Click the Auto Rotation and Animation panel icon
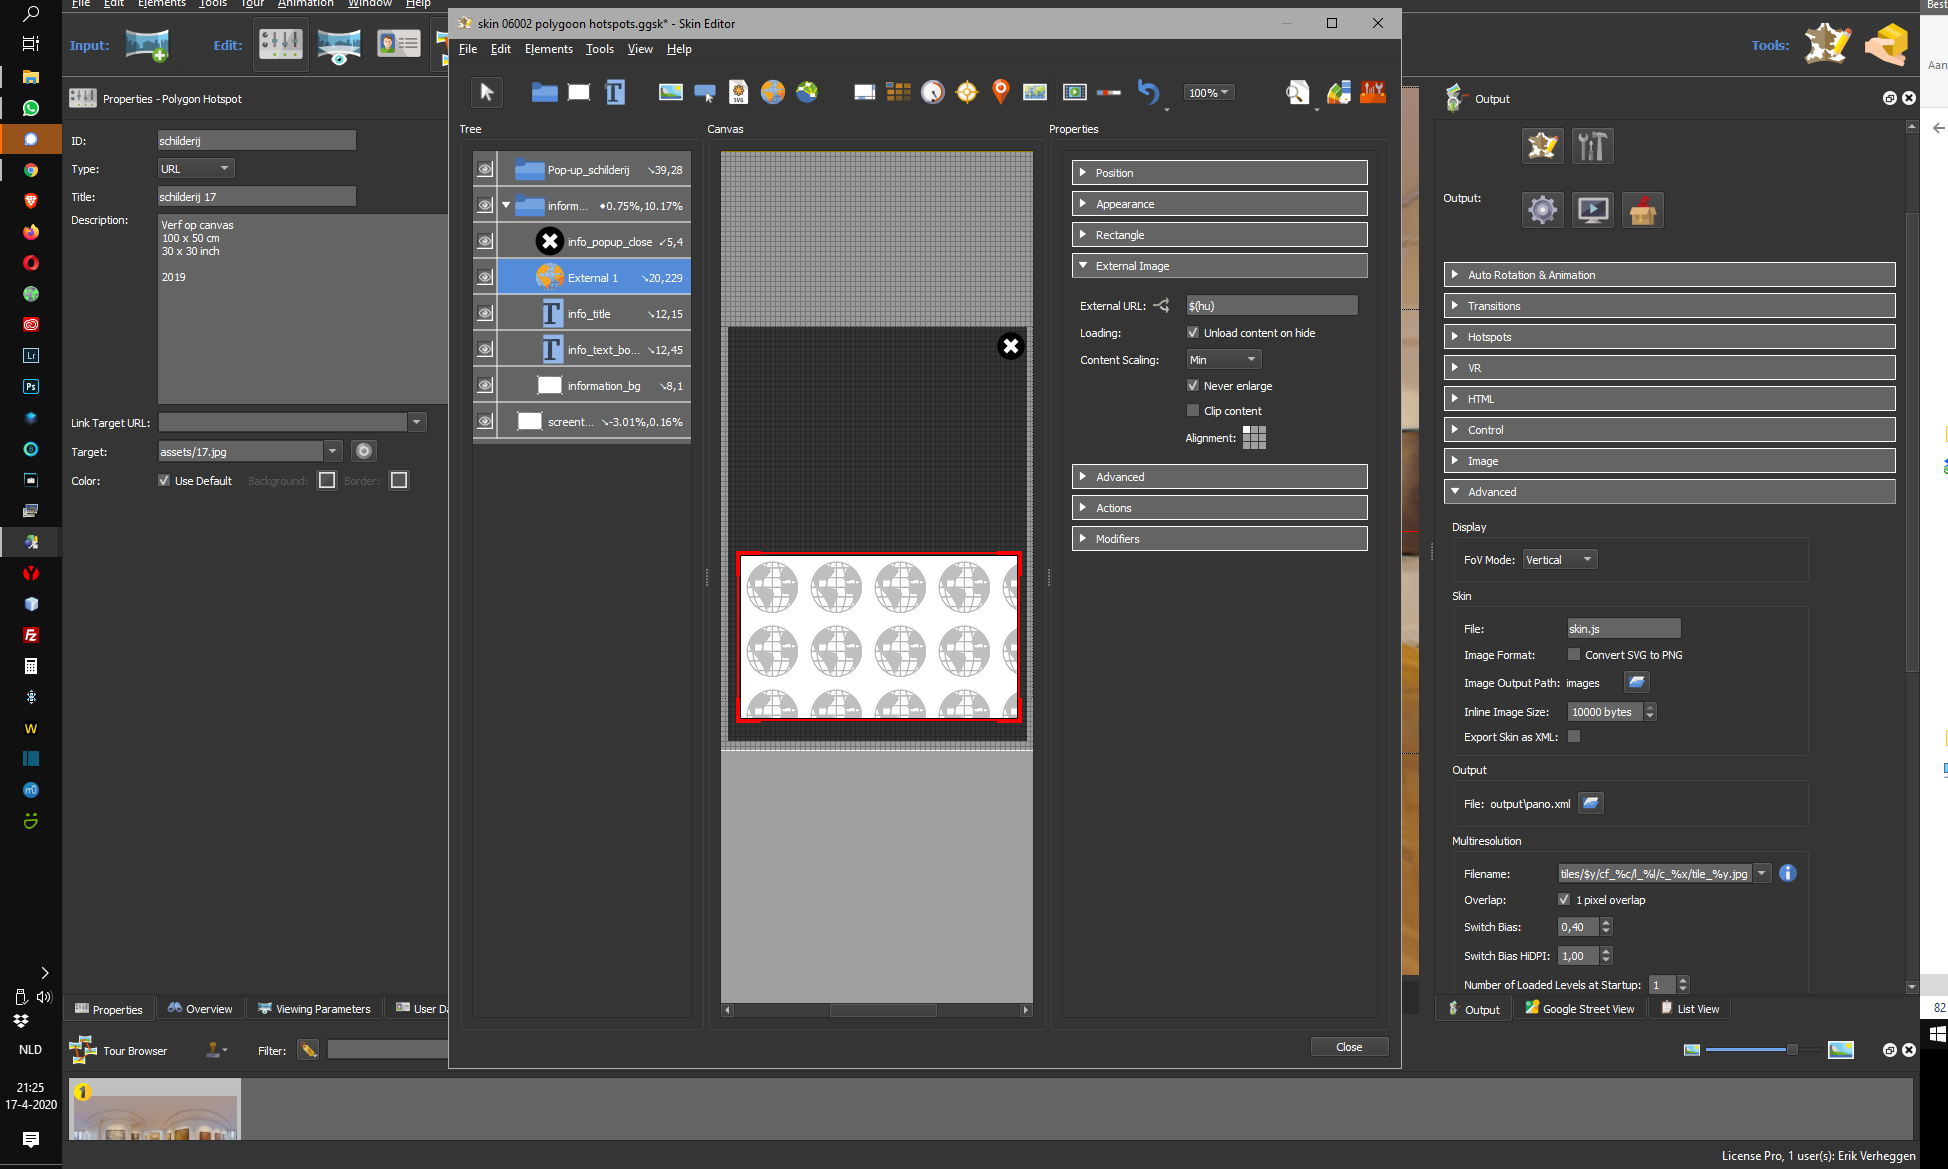This screenshot has width=1948, height=1169. [1455, 274]
